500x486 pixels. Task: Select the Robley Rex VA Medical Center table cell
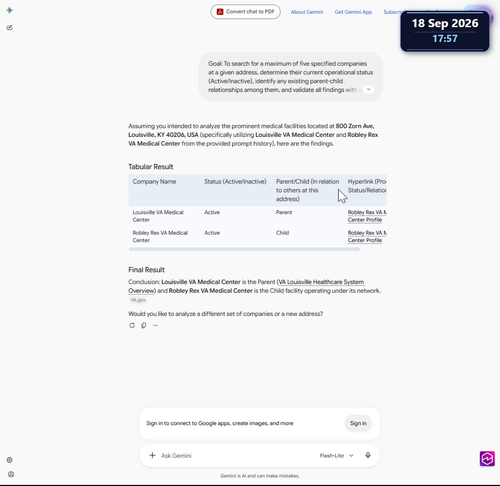[x=160, y=236]
